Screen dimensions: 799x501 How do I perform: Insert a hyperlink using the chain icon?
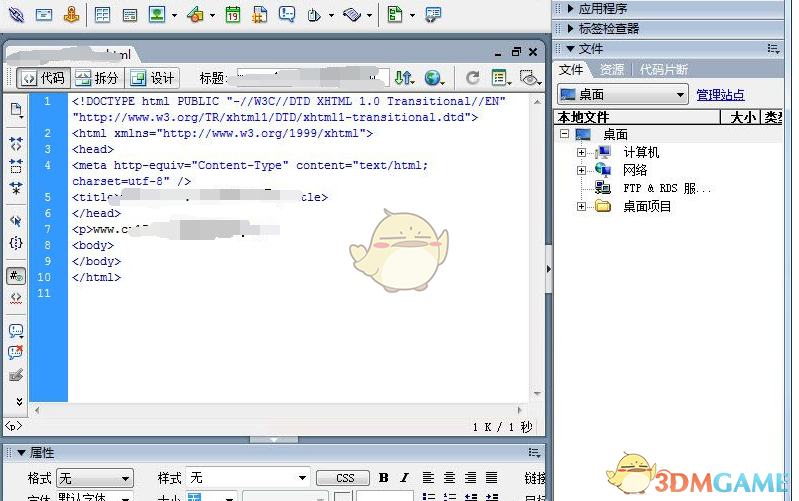[17, 15]
